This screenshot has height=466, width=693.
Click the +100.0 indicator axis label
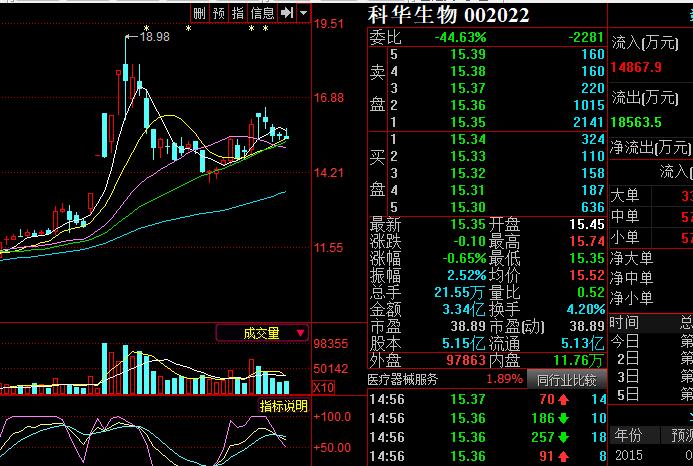click(332, 417)
